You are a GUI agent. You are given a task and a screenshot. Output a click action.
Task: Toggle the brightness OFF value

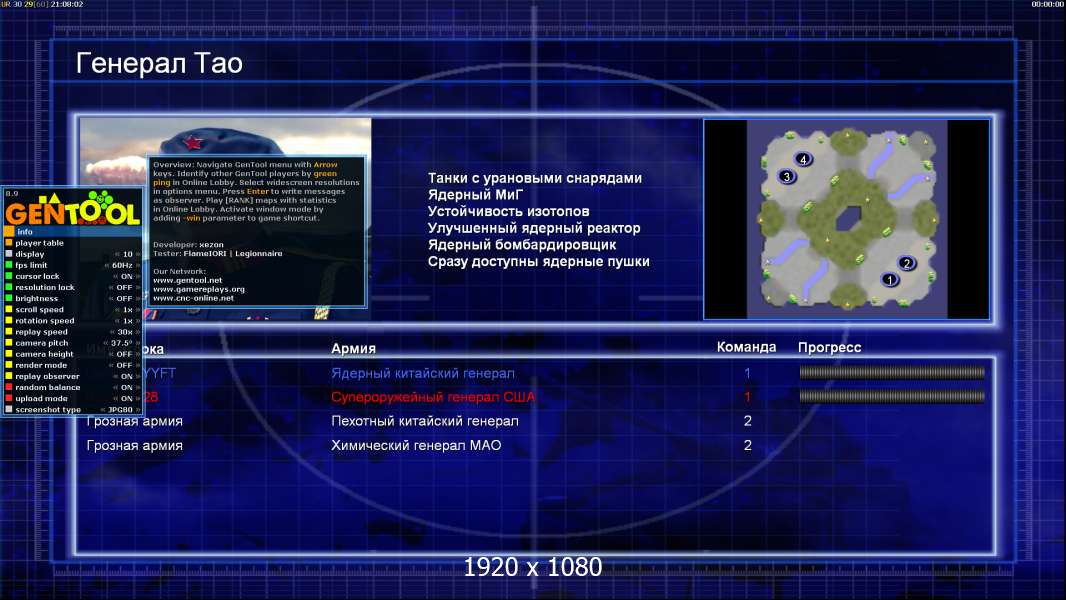124,298
